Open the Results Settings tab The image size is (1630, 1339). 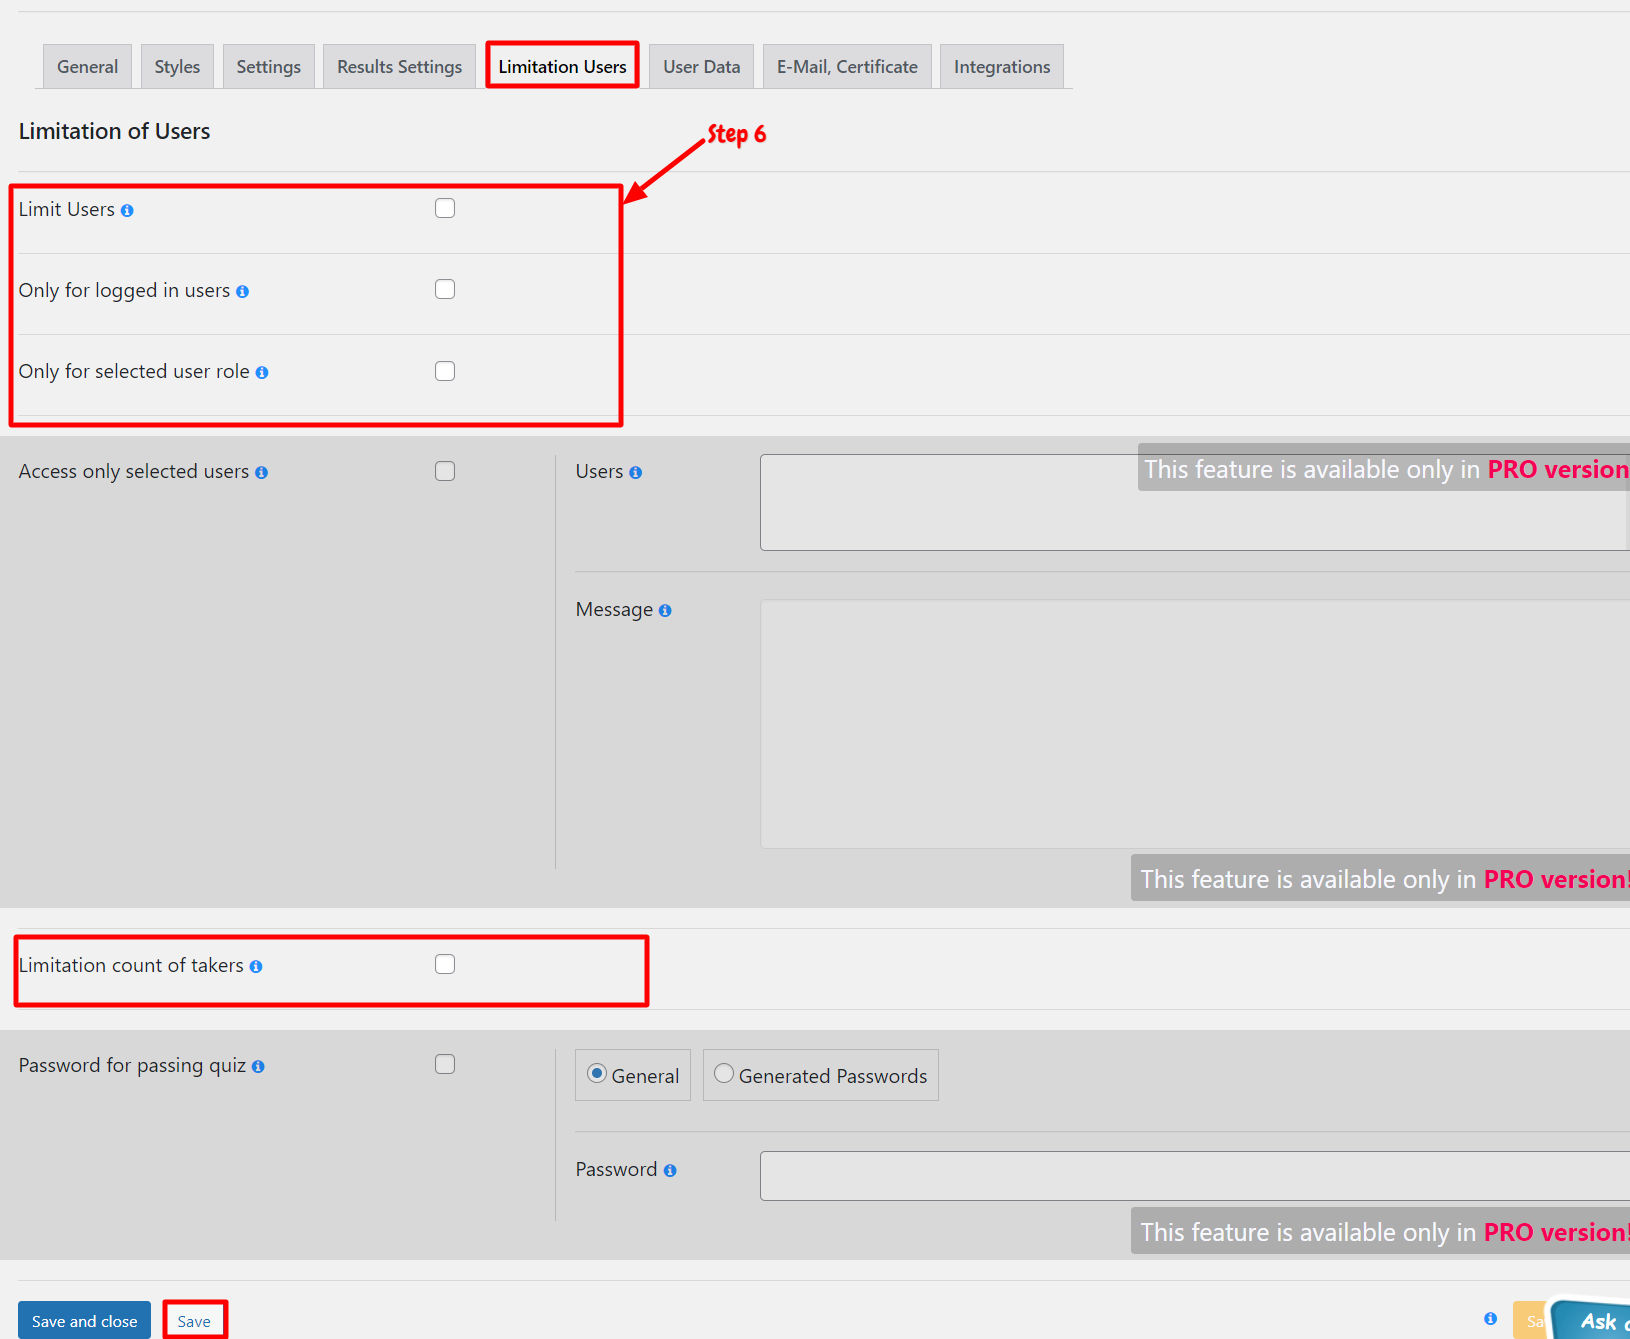tap(400, 67)
